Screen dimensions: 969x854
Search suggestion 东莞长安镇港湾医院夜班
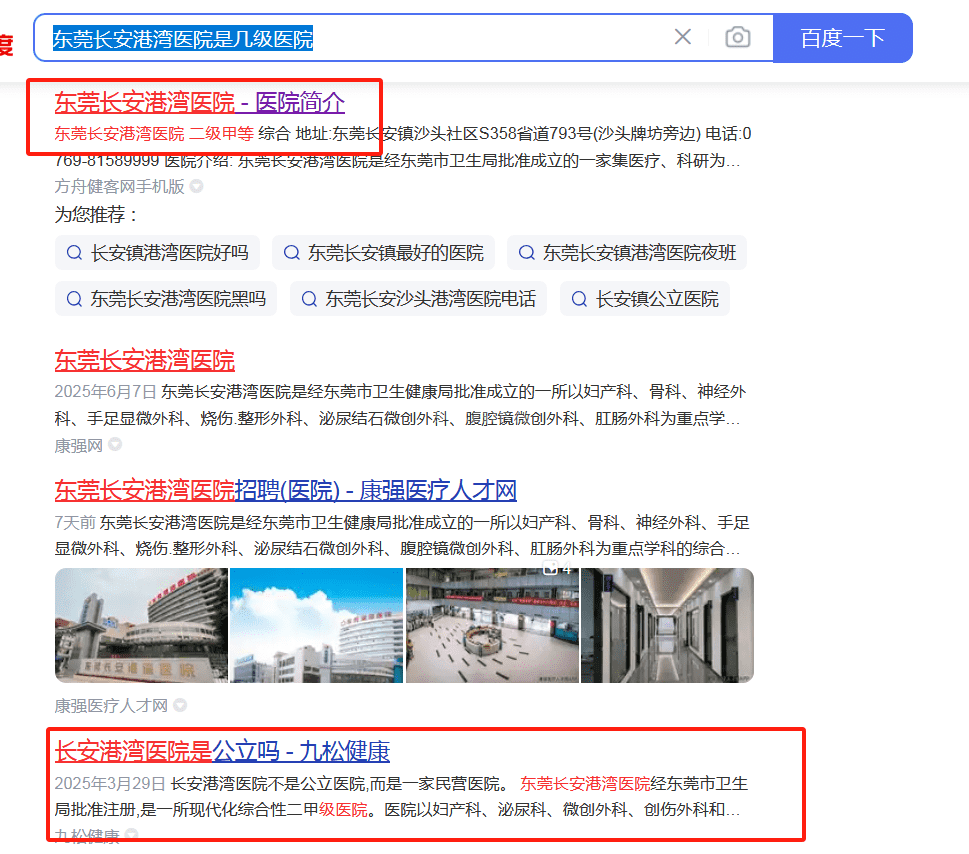tap(627, 253)
